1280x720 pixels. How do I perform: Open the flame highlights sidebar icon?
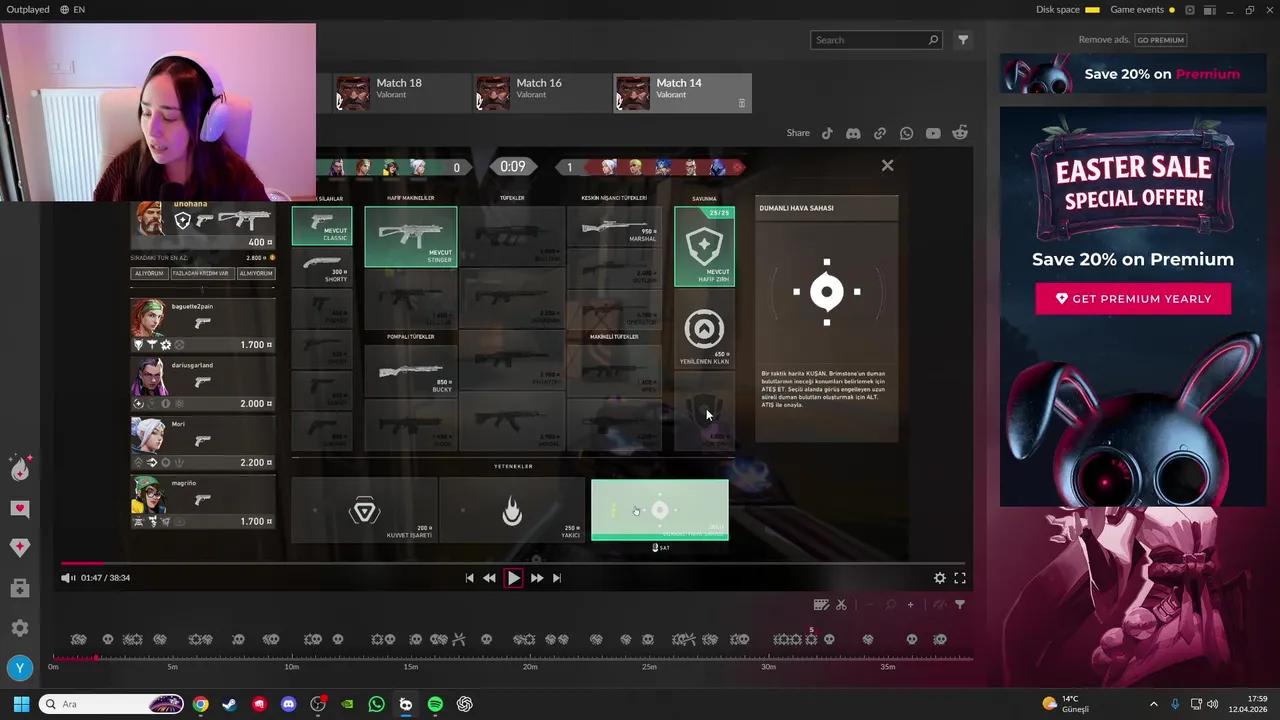pyautogui.click(x=20, y=468)
